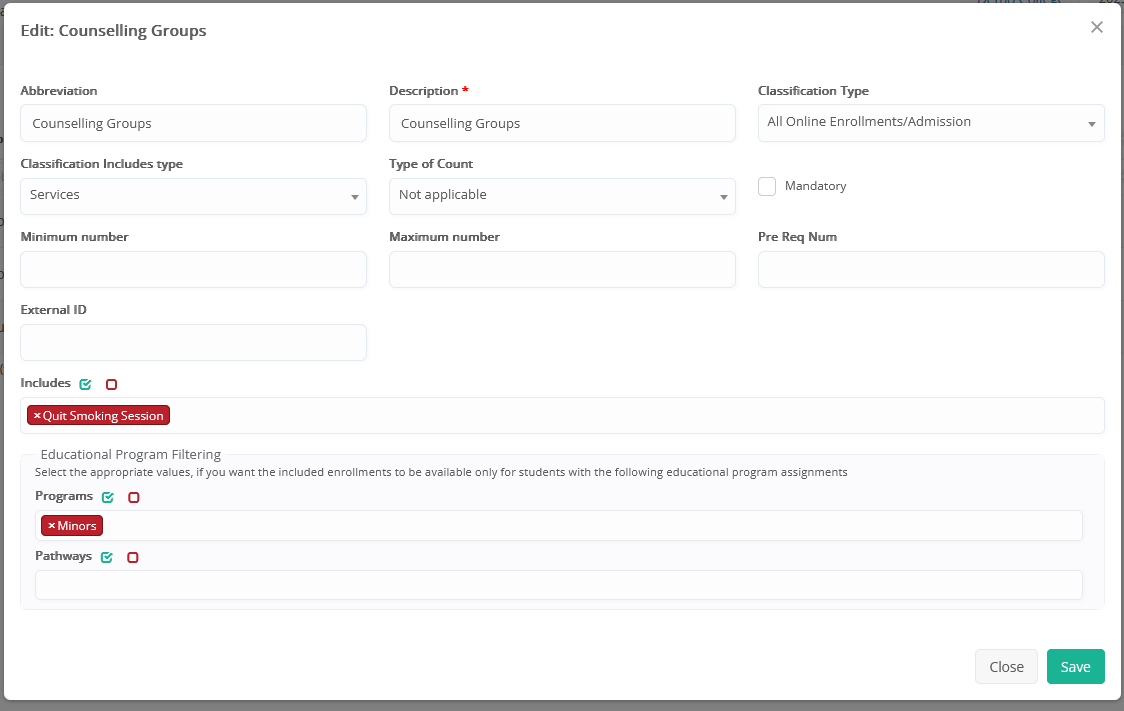Dismiss dialog with the X icon
Image resolution: width=1124 pixels, height=711 pixels.
(1096, 28)
